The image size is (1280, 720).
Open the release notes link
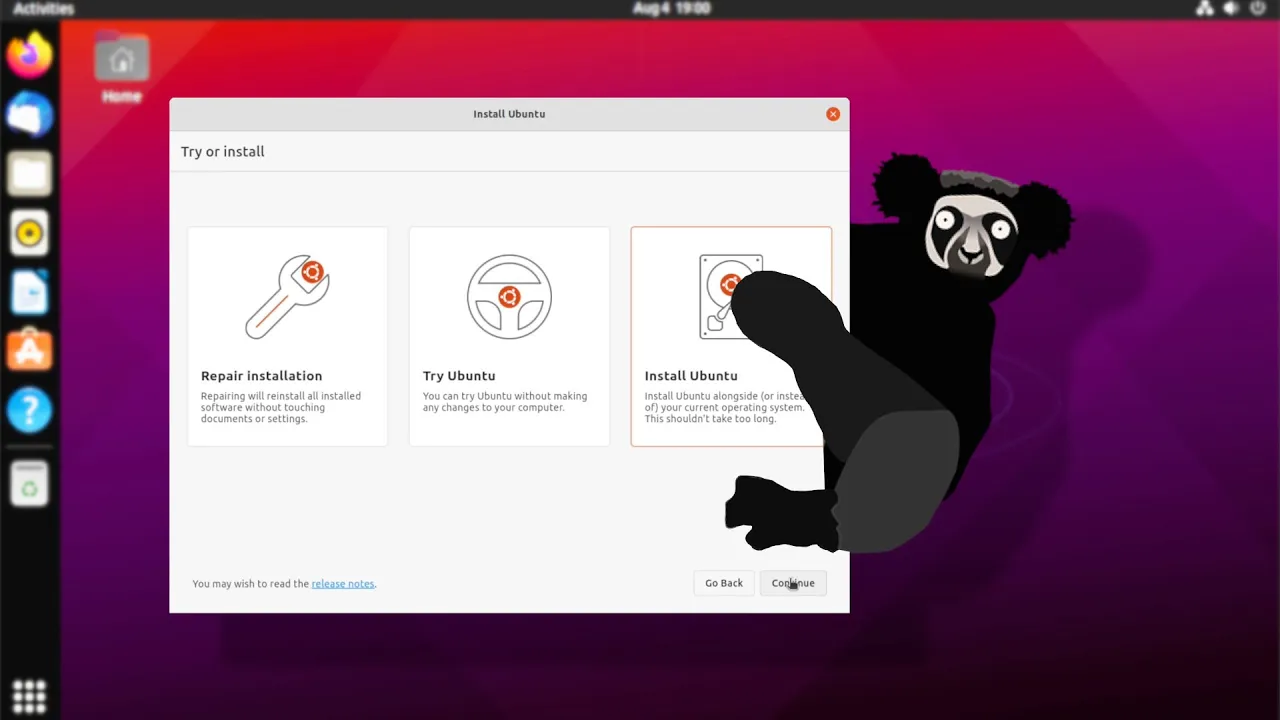coord(343,584)
